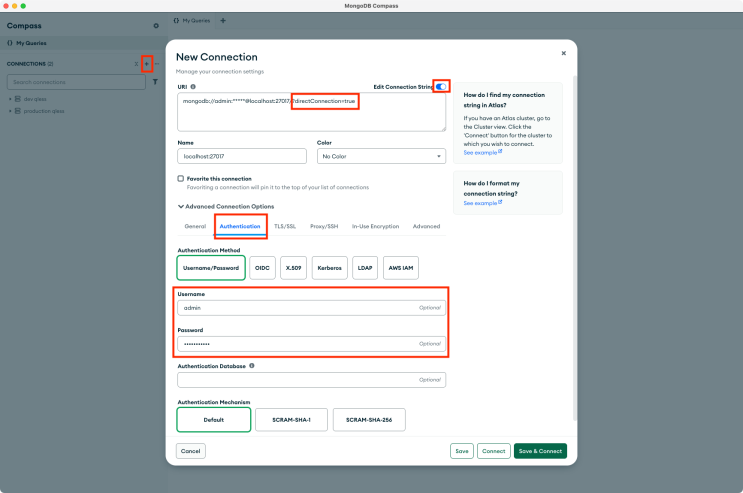Click the Save & Connect button
The height and width of the screenshot is (493, 743).
click(x=540, y=451)
